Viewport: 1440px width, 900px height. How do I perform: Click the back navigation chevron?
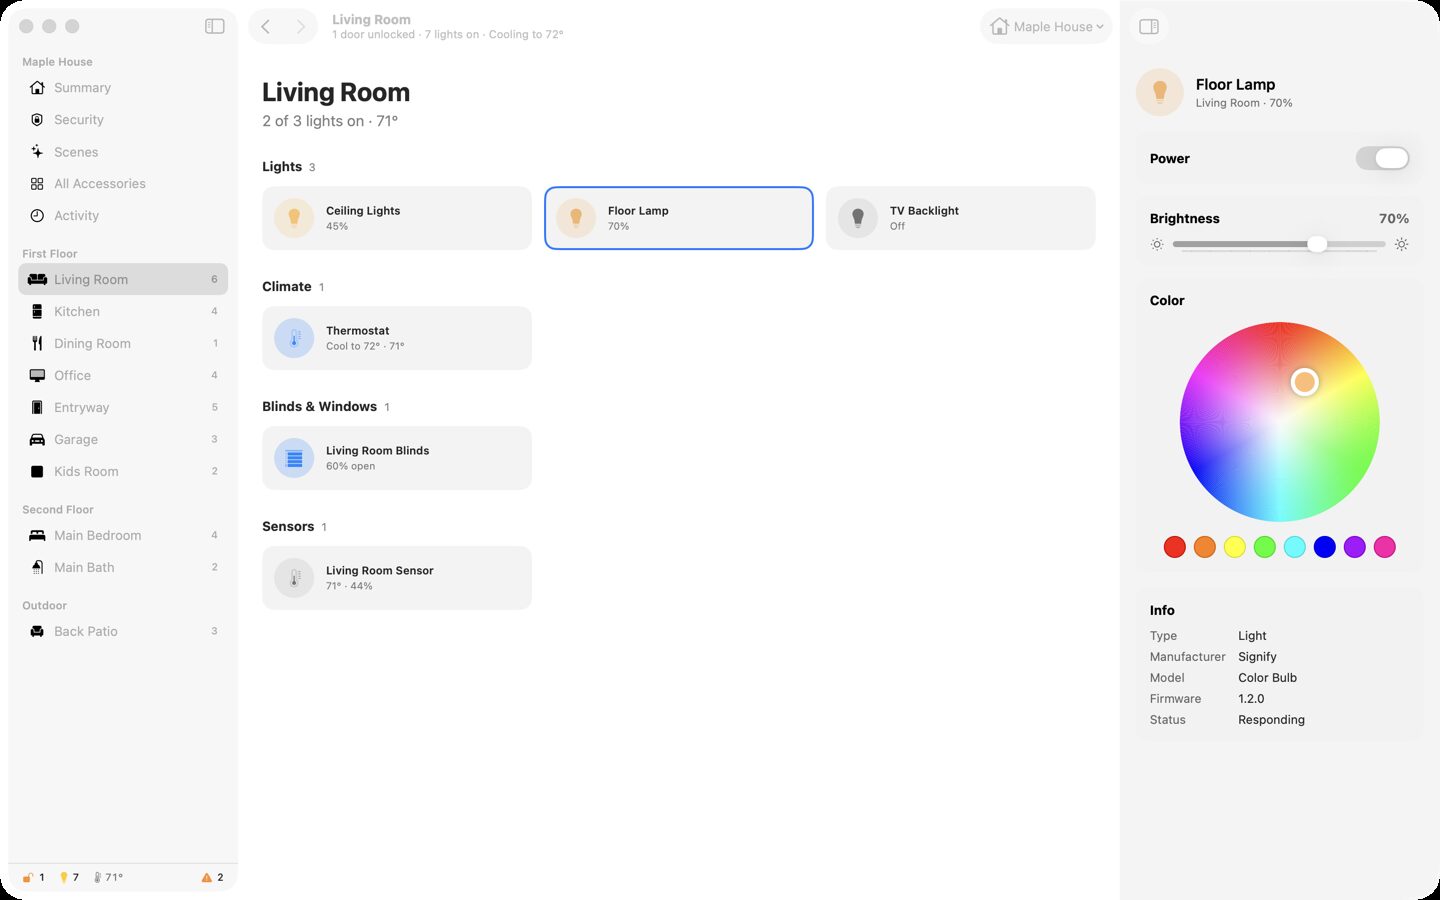pos(266,27)
